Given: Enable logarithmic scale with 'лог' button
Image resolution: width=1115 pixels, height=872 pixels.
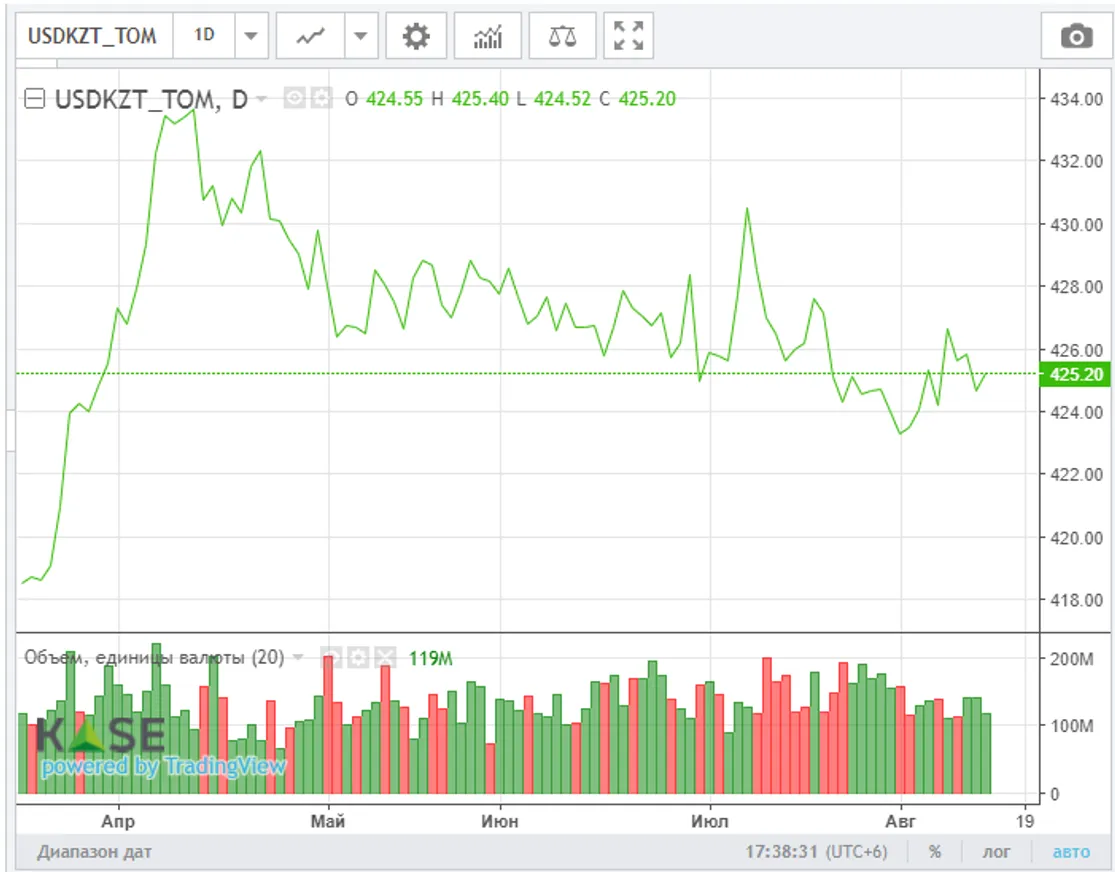Looking at the screenshot, I should tap(995, 852).
